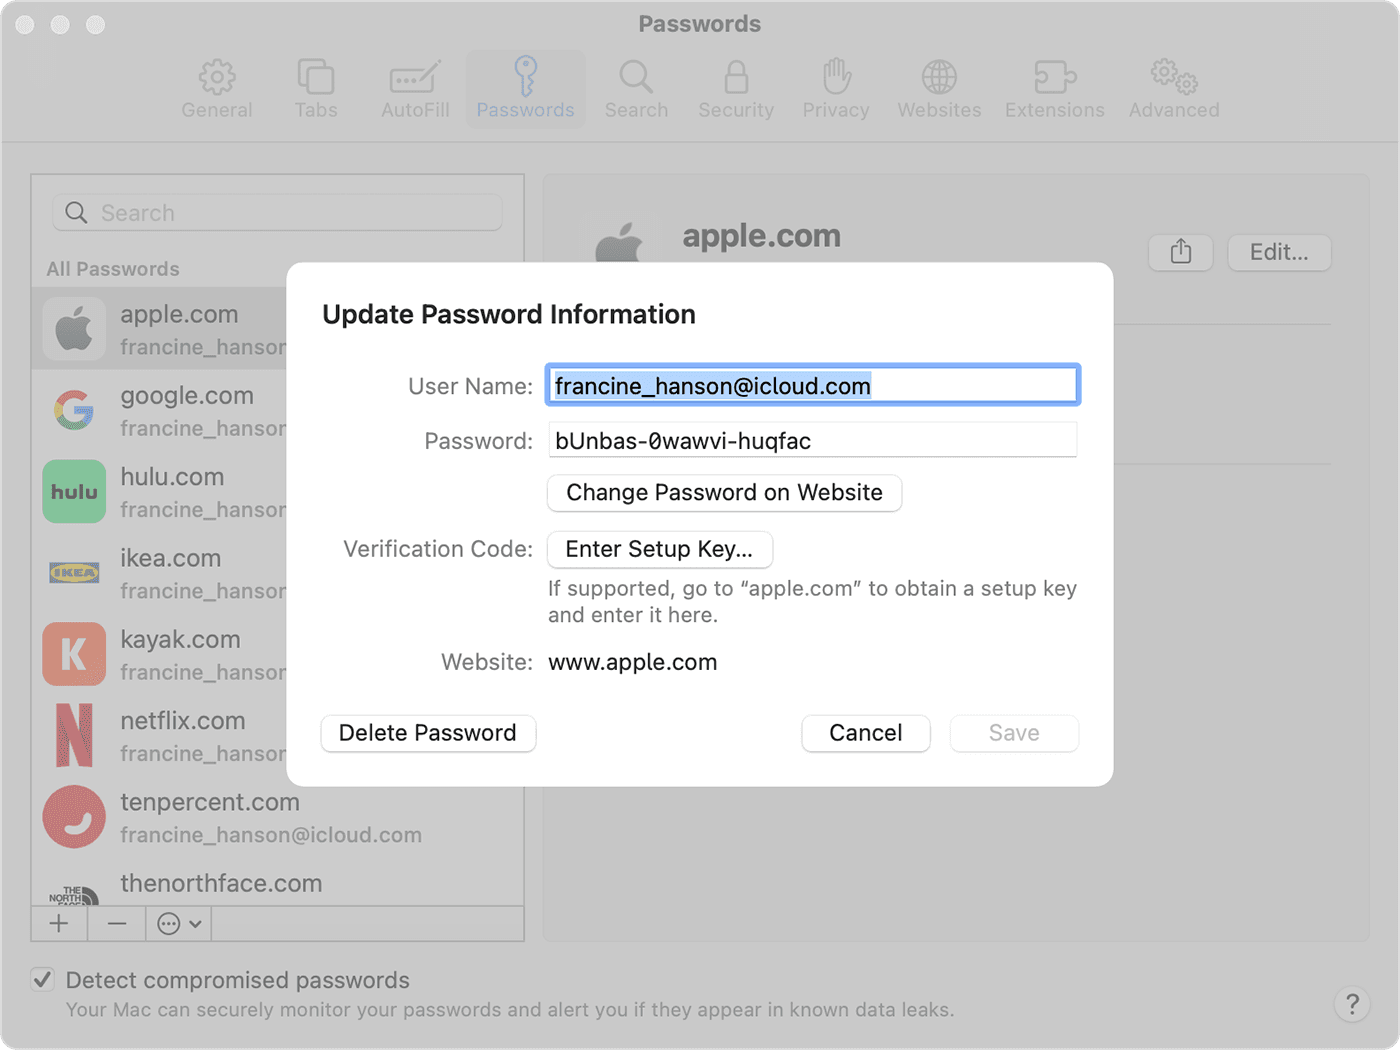Click the Password input field
1400x1050 pixels.
click(812, 441)
